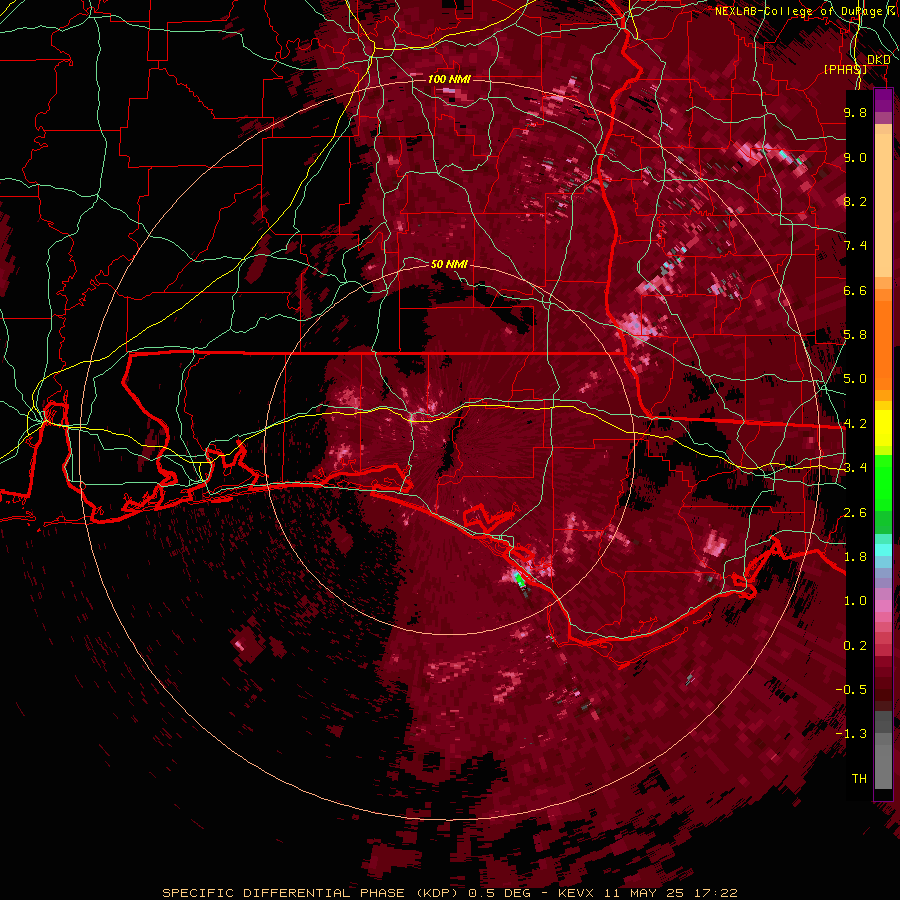
Task: Click the pink segment of the color bar
Action: (x=883, y=607)
